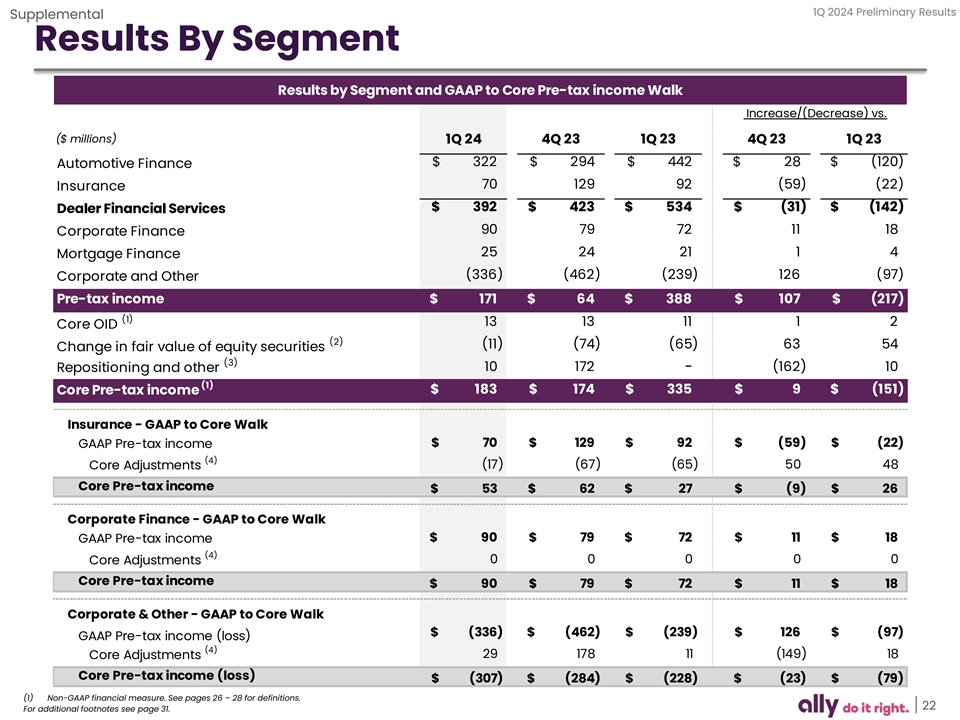Click the 1Q 2024 Preliminary Results header text
The width and height of the screenshot is (960, 720).
point(868,12)
